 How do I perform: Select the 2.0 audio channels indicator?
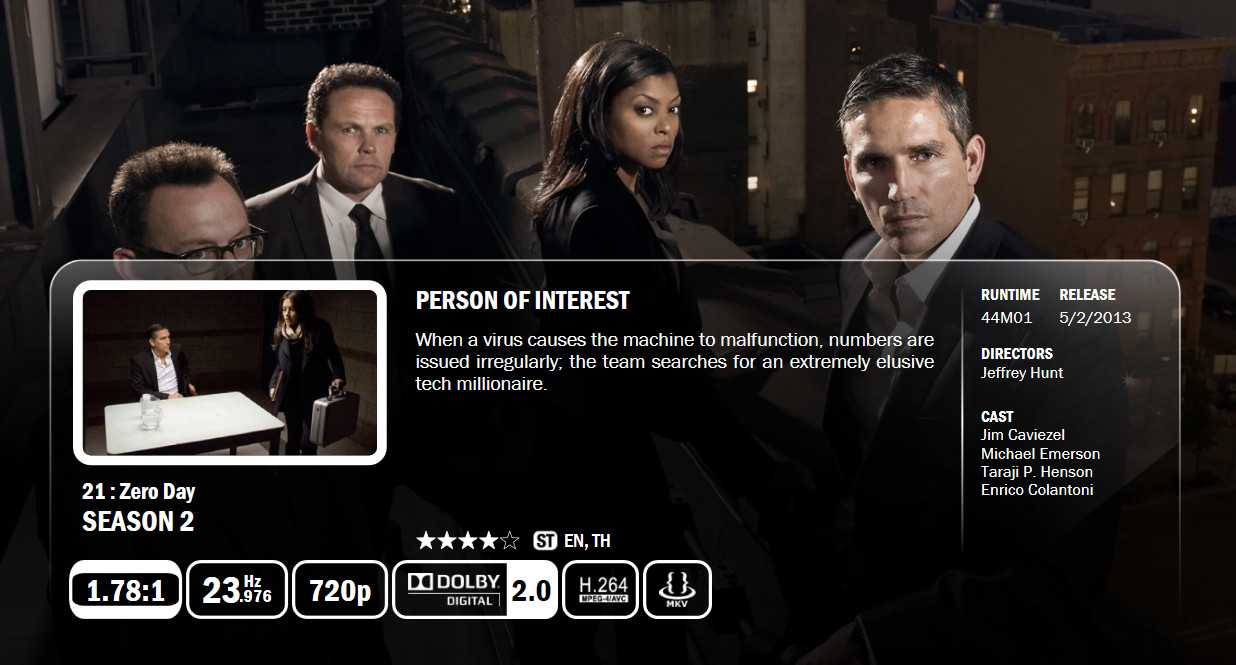[531, 590]
